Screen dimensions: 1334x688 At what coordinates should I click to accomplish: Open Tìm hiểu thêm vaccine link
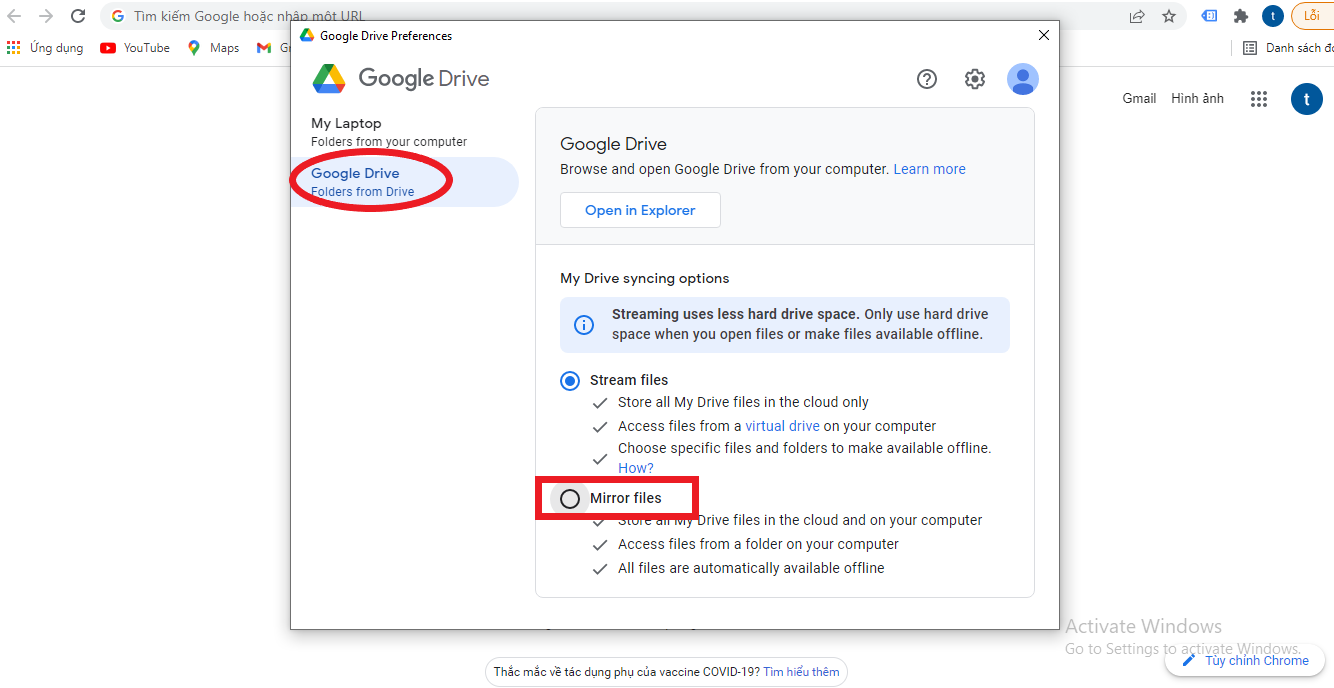[x=801, y=672]
